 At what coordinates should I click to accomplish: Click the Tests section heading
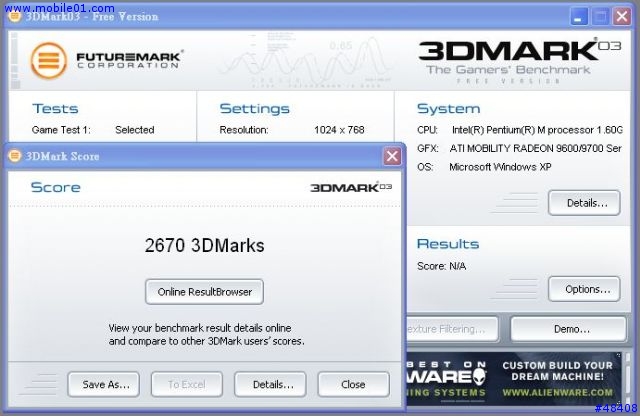[55, 109]
